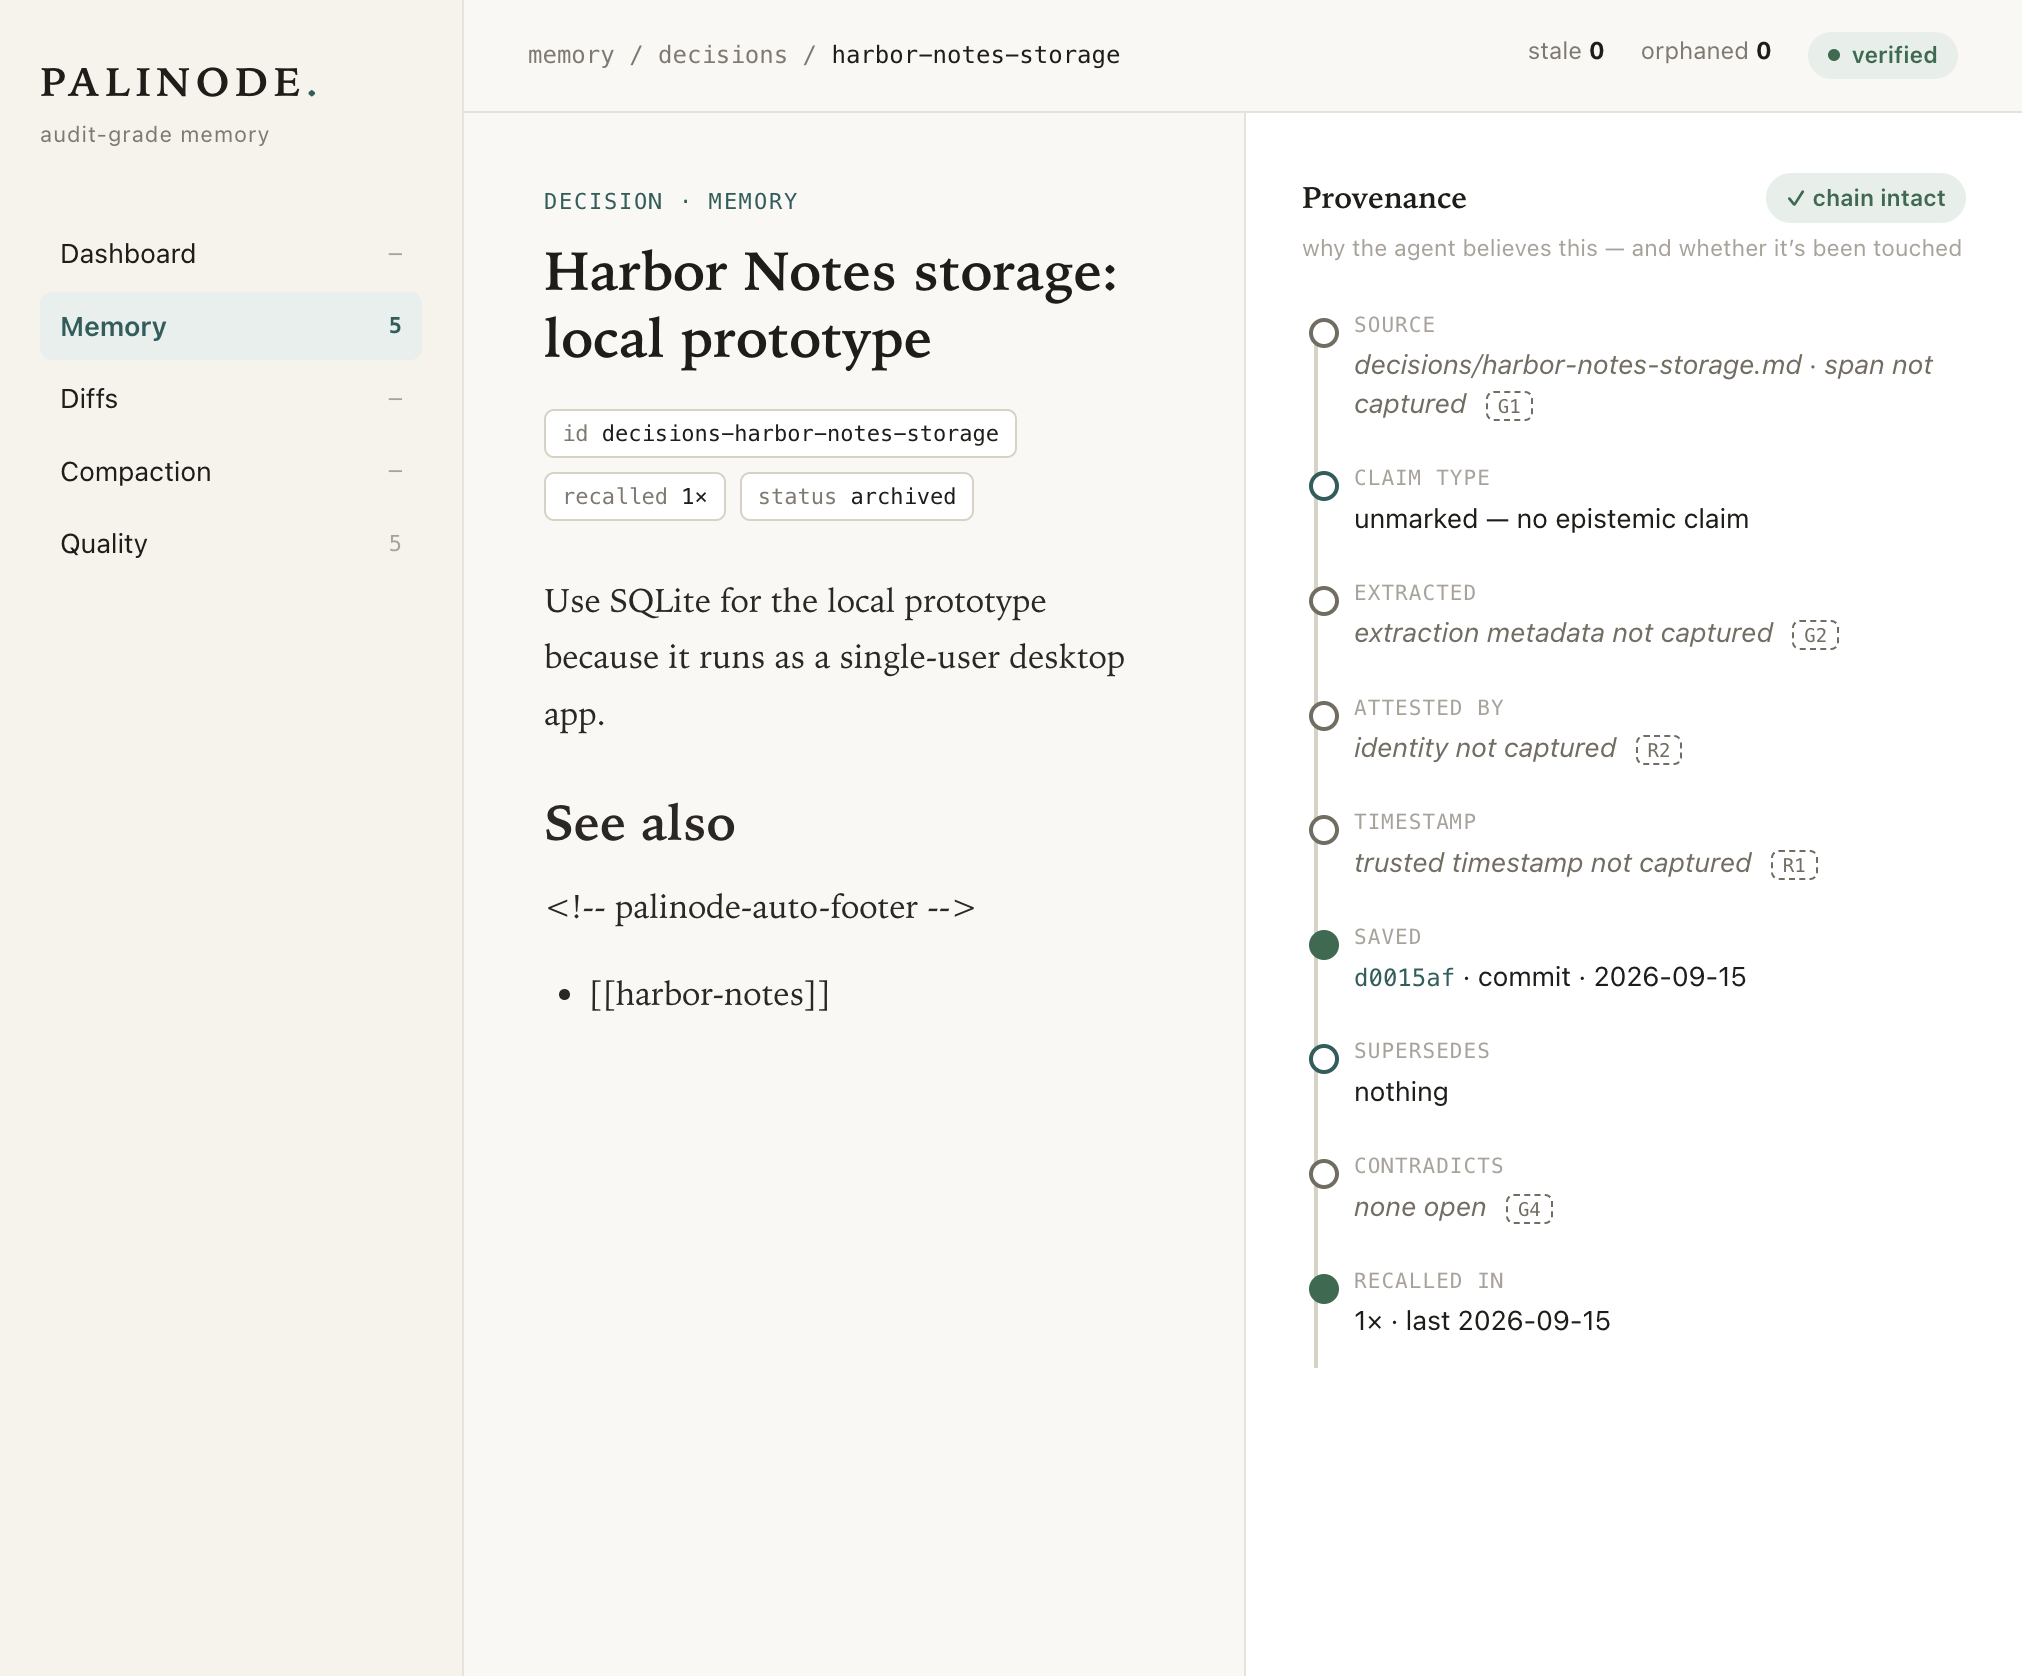The width and height of the screenshot is (2022, 1676).
Task: Click the SUPERSEDES timeline node
Action: click(x=1324, y=1059)
